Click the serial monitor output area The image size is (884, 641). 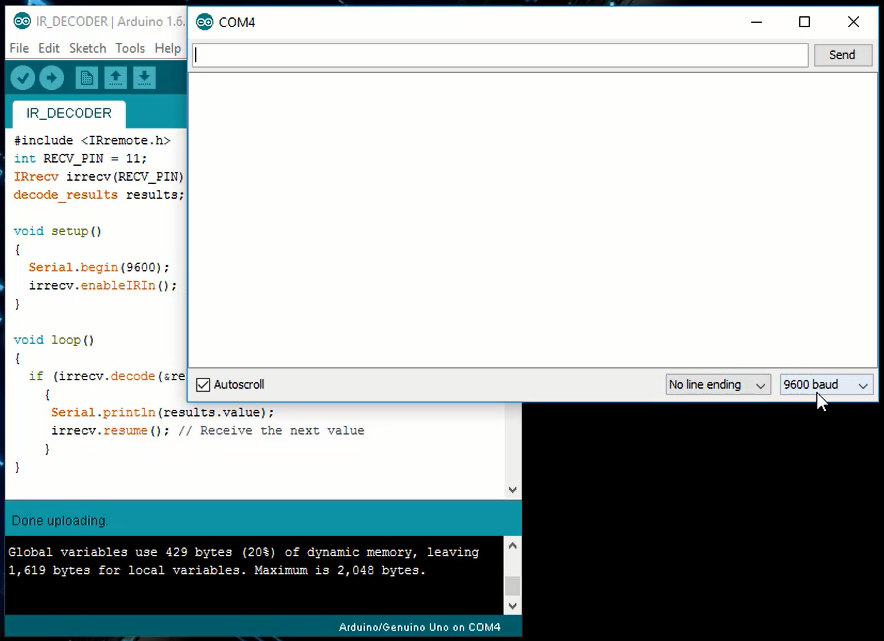pos(532,220)
